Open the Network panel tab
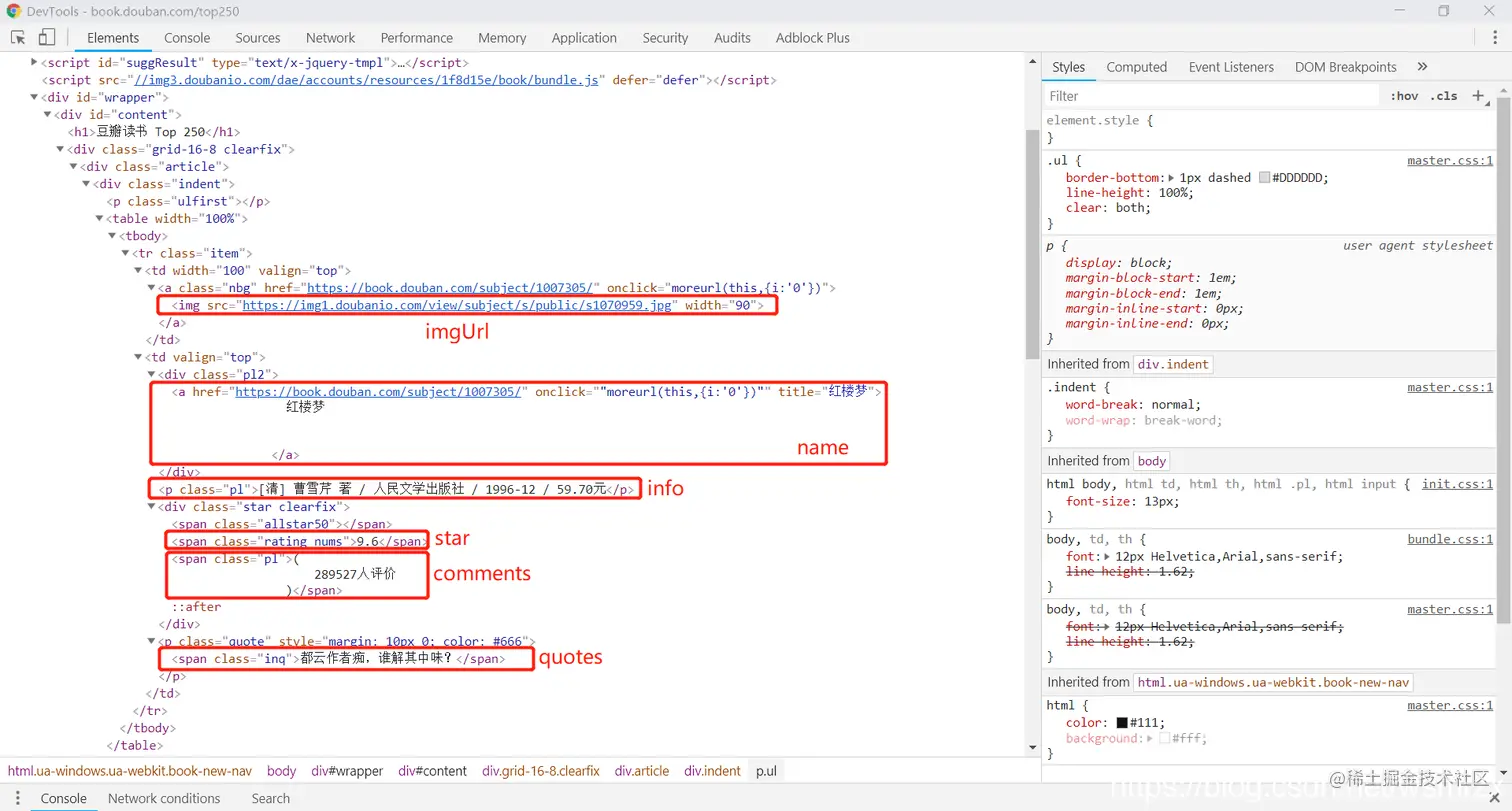 (x=331, y=38)
